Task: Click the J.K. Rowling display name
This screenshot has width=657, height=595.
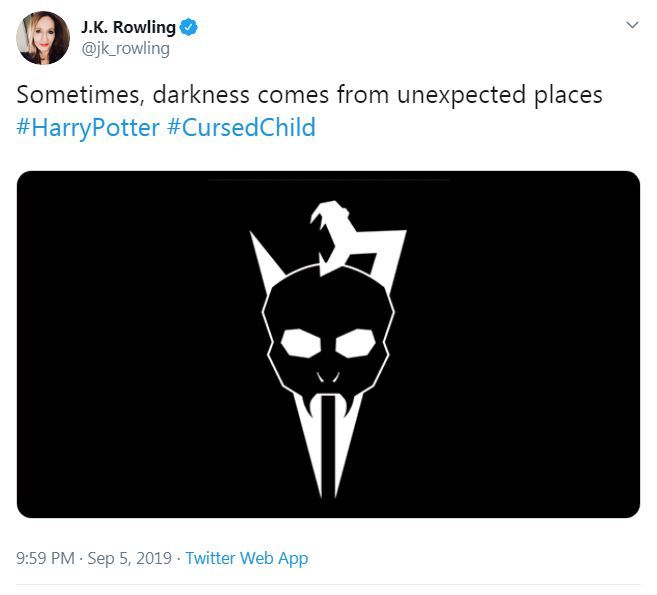Action: click(128, 27)
